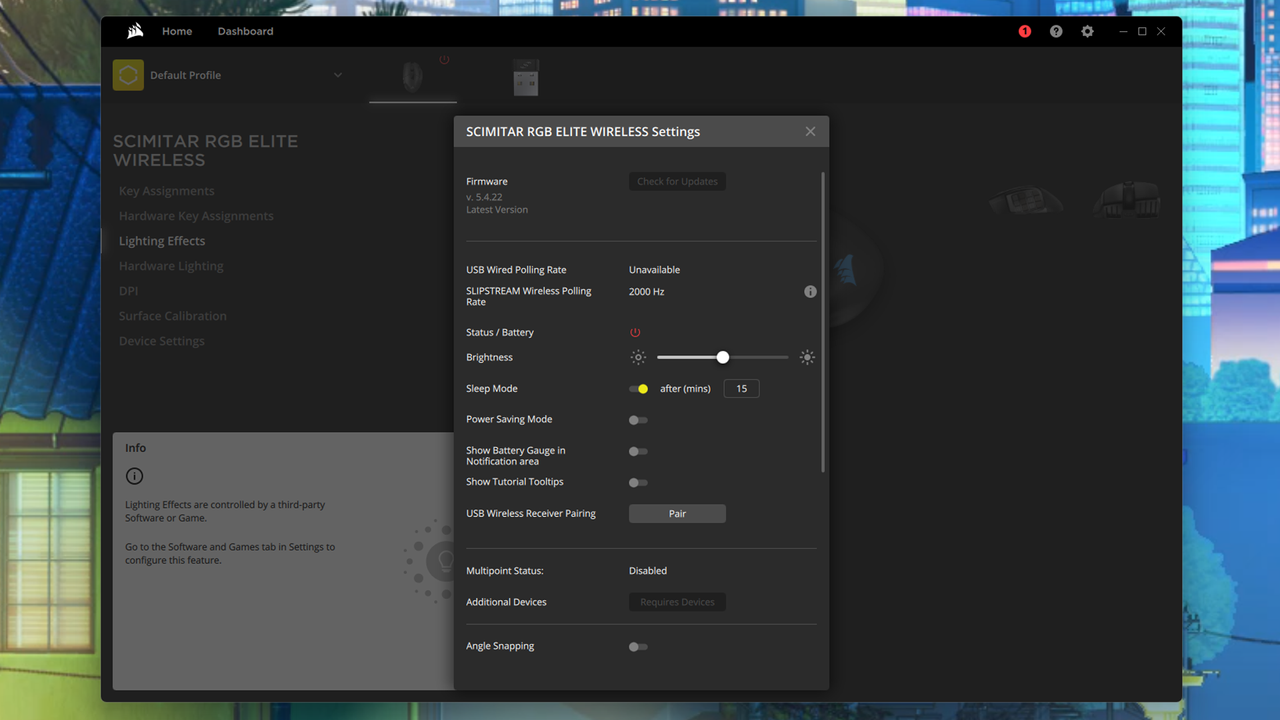
Task: Close the SCIMITAR RGB ELITE WIRELESS Settings dialog
Action: tap(810, 131)
